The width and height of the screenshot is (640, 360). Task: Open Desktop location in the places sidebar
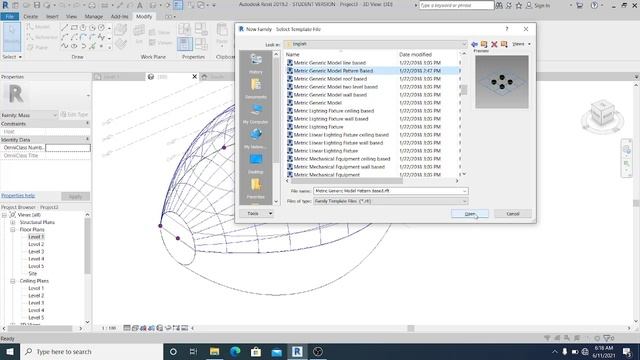click(x=256, y=163)
